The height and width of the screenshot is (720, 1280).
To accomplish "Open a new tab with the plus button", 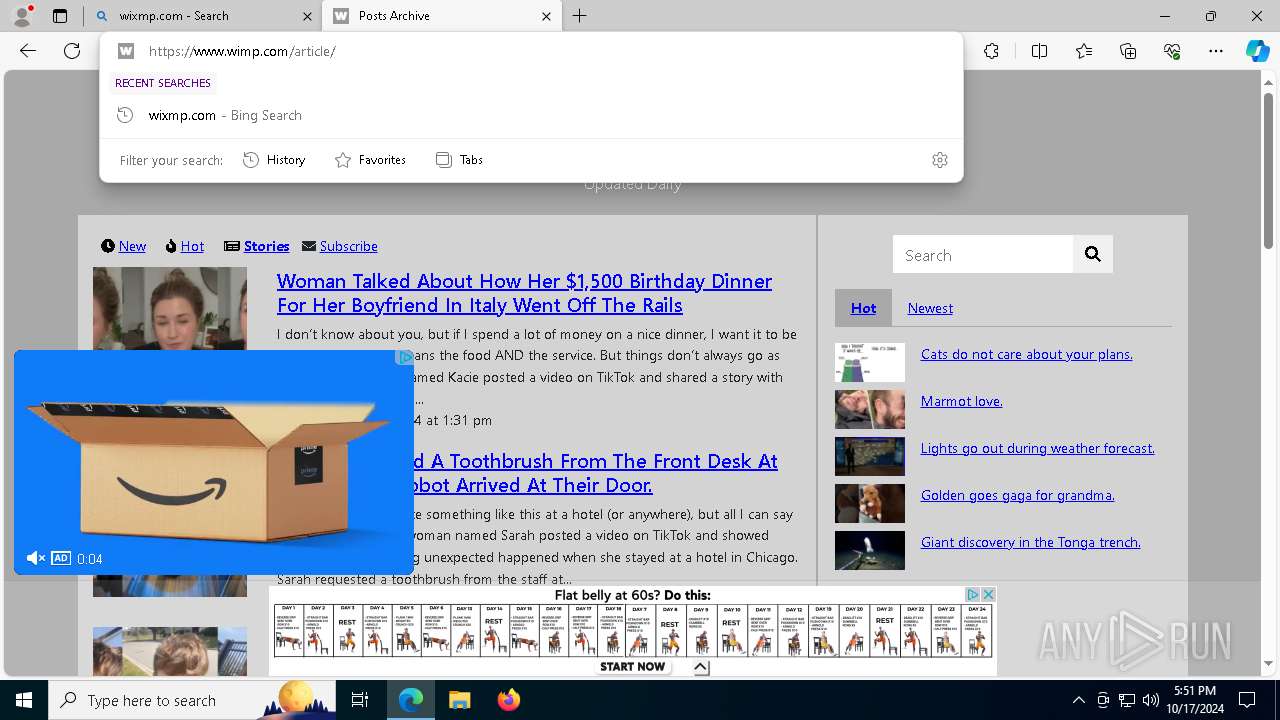I will pyautogui.click(x=580, y=16).
